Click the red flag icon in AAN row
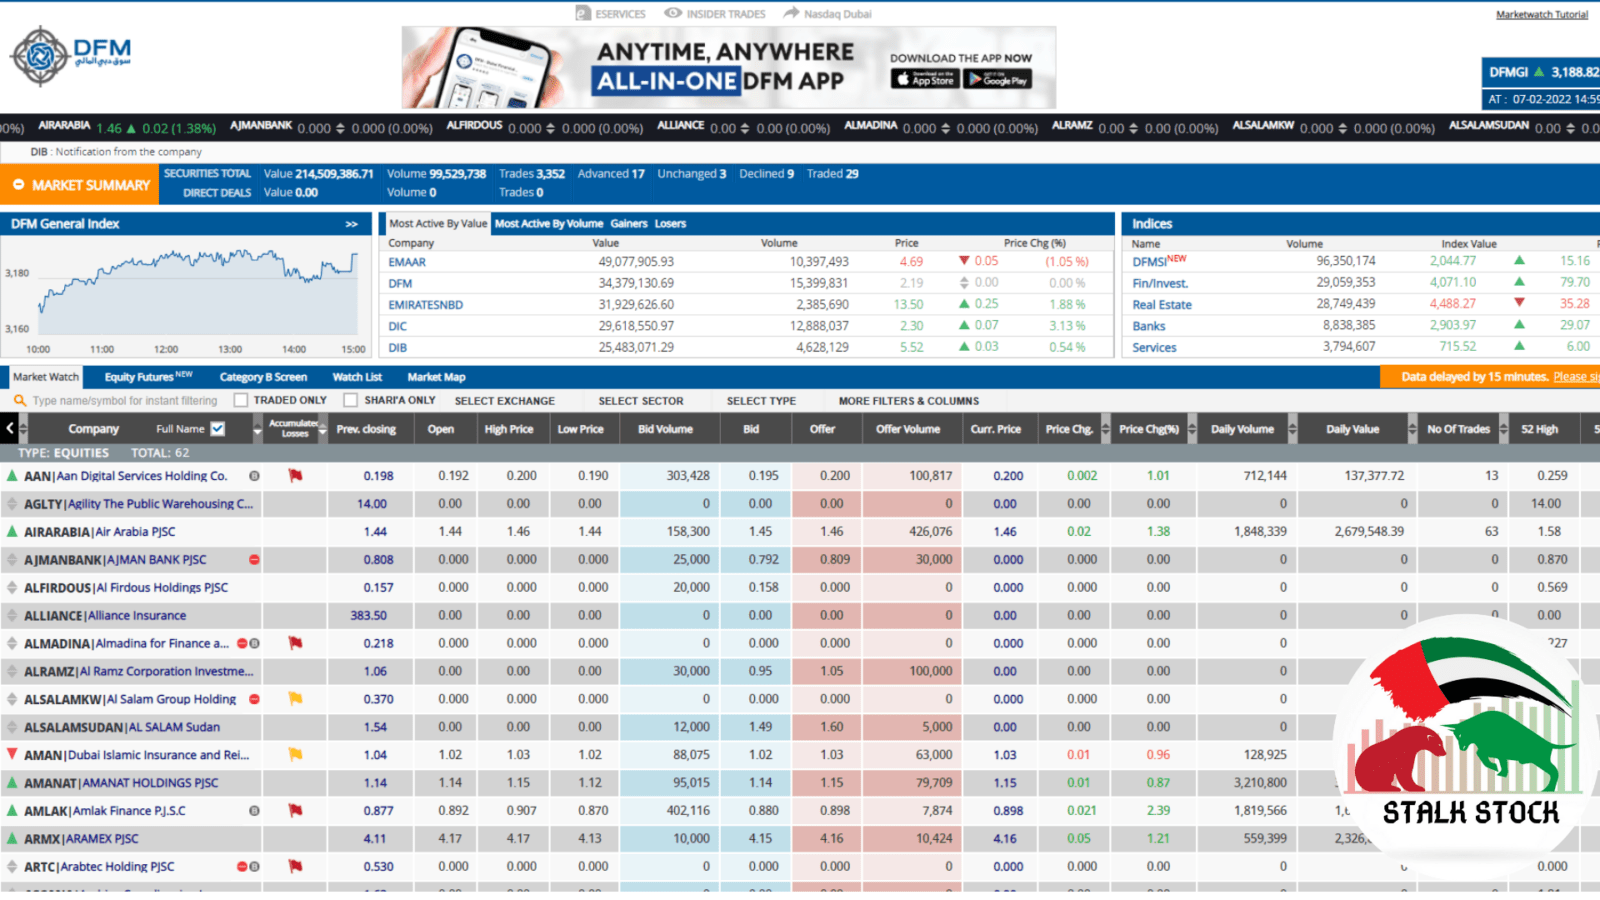 [295, 476]
